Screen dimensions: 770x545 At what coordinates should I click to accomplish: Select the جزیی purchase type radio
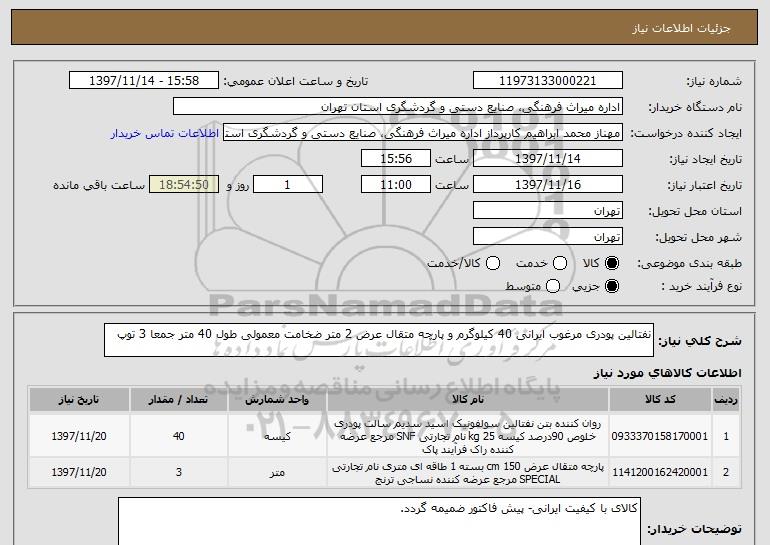point(612,286)
